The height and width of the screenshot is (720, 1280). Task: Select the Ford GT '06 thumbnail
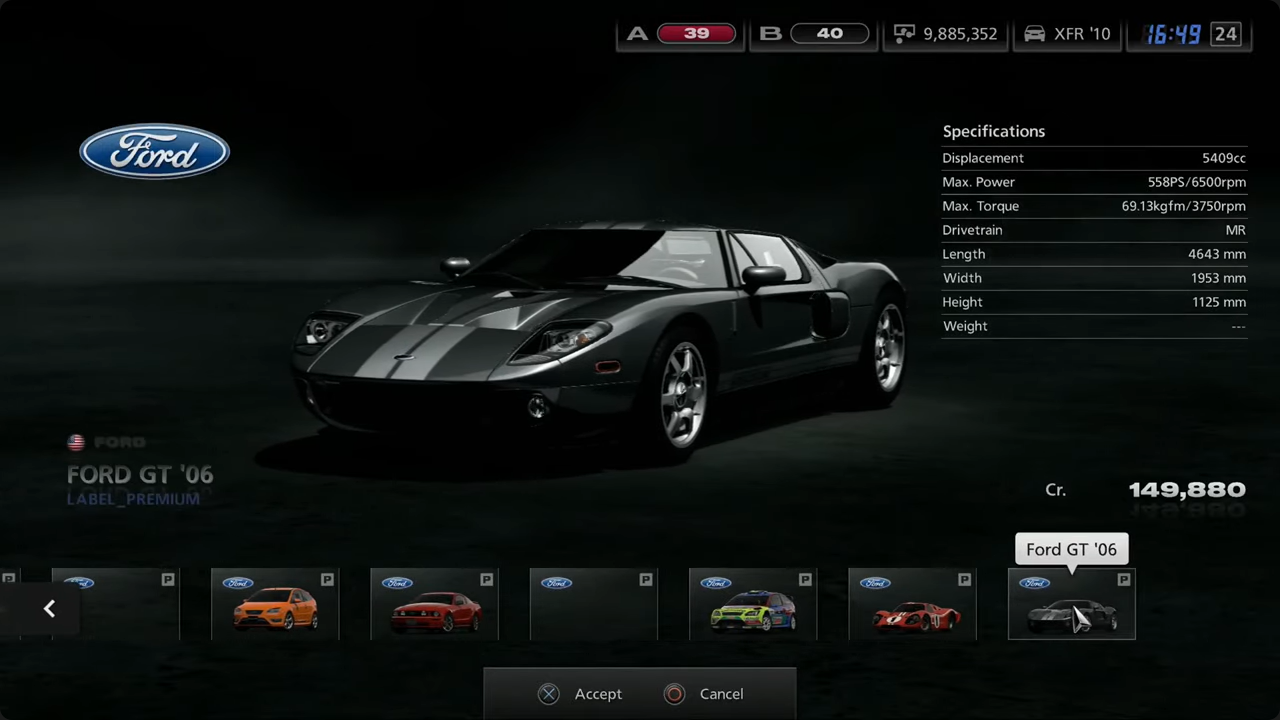[x=1071, y=605]
